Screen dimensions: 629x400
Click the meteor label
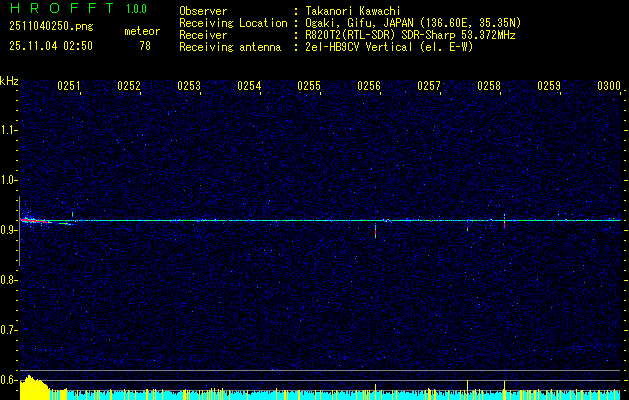[142, 31]
